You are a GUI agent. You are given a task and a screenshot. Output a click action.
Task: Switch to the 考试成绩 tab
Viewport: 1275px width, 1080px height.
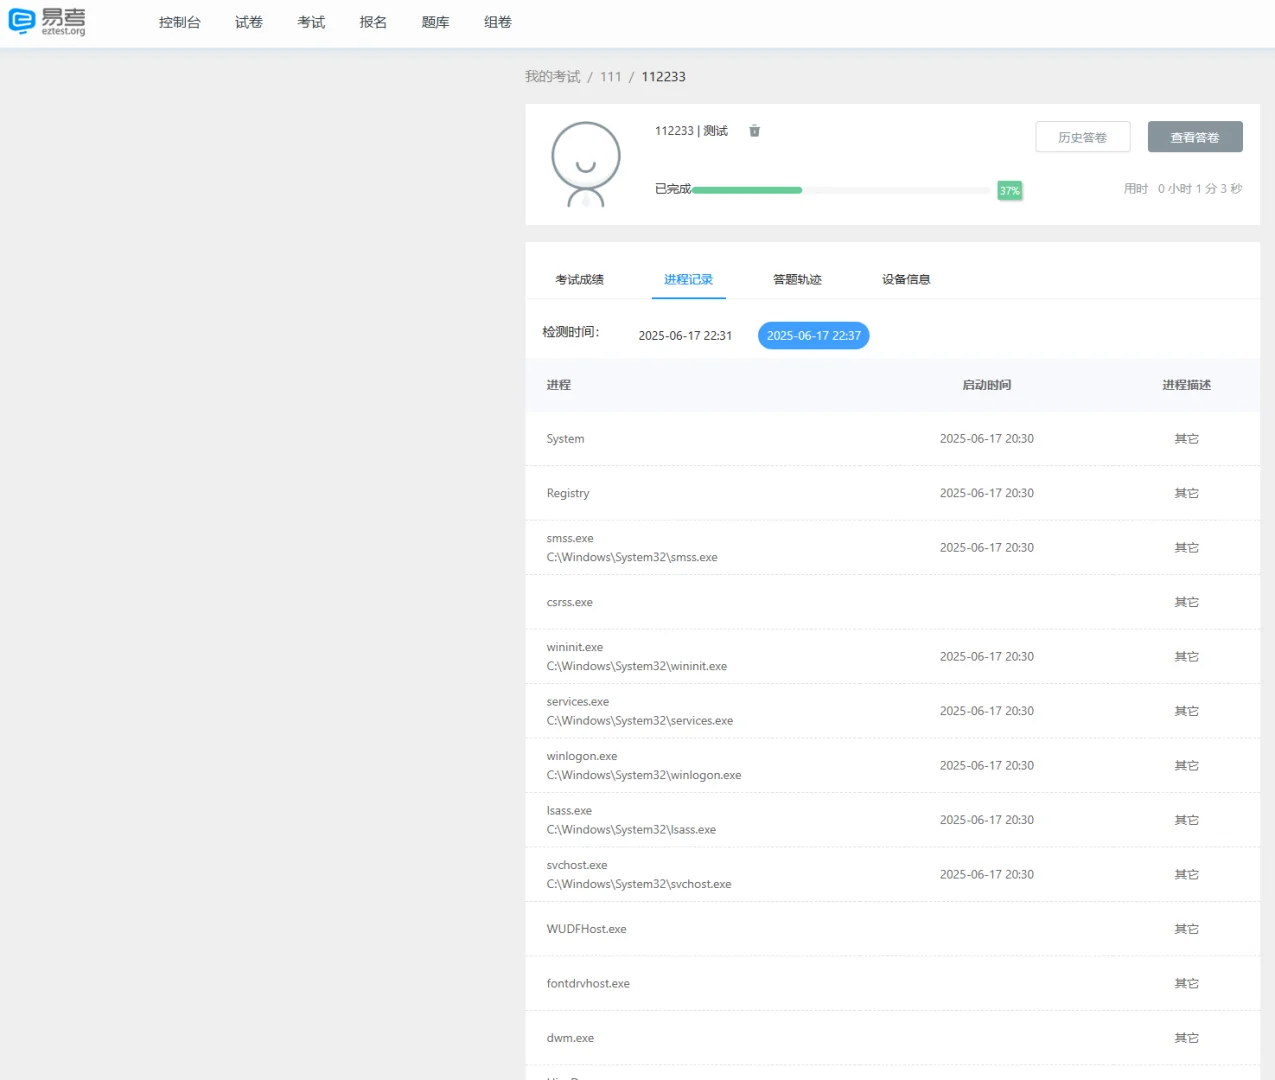click(580, 280)
